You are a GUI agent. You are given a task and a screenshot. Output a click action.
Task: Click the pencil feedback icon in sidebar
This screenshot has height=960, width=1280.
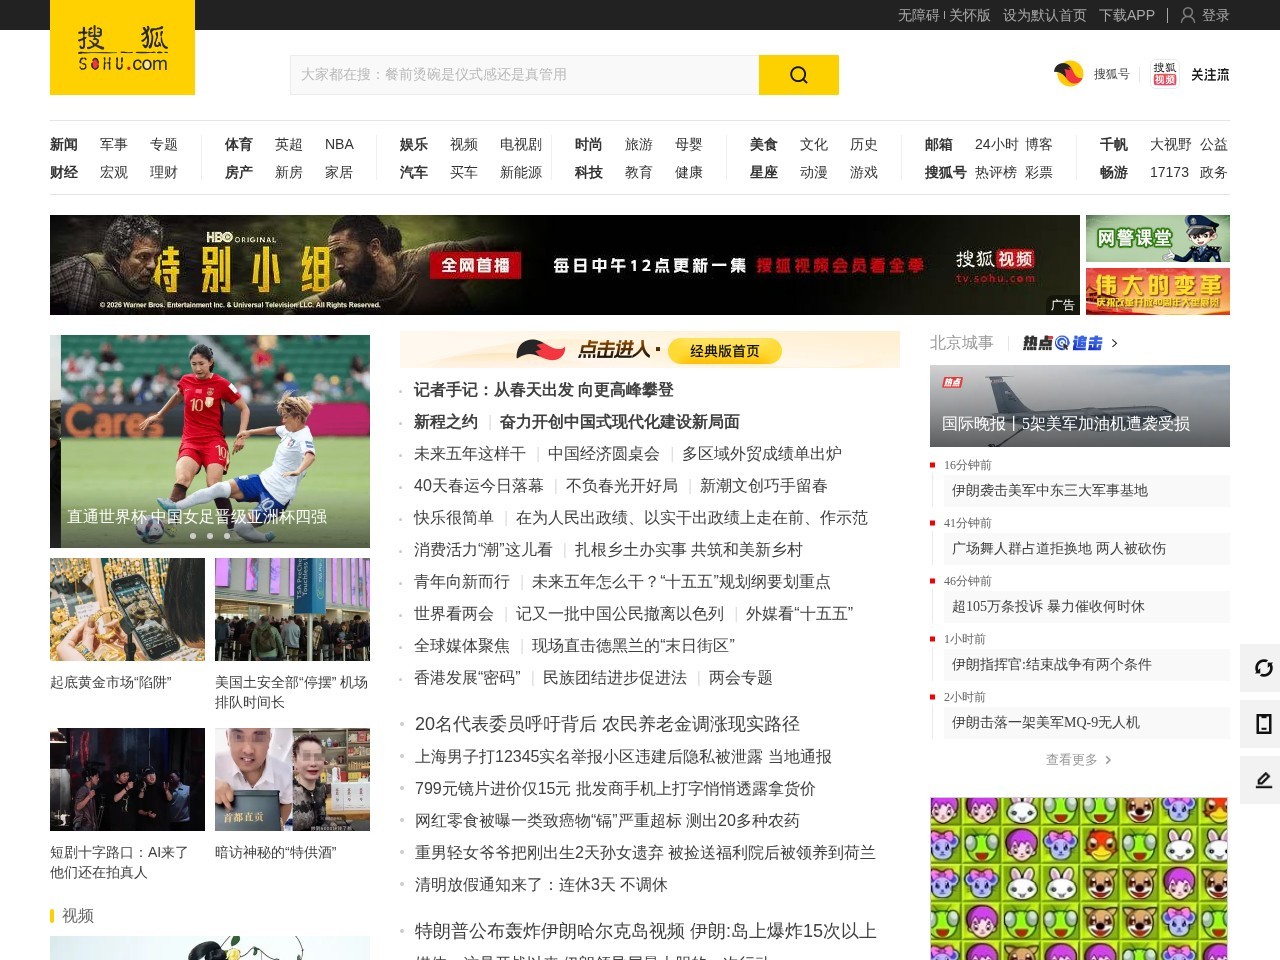pos(1263,780)
